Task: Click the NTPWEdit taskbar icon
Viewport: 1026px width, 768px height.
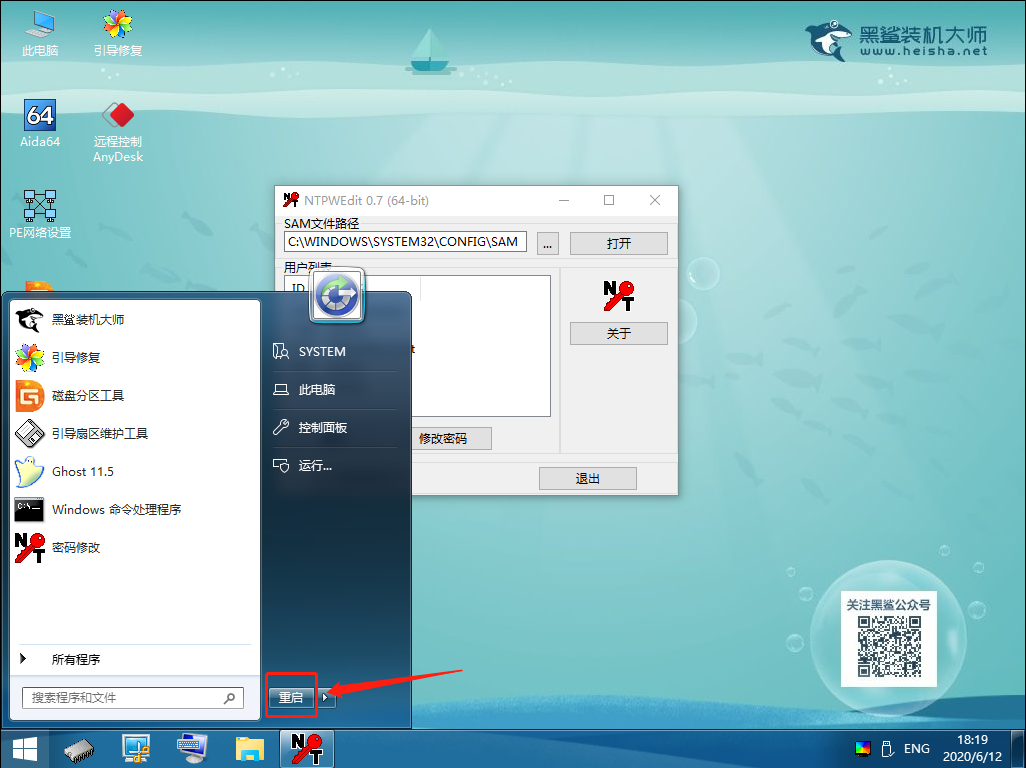Action: (x=306, y=748)
